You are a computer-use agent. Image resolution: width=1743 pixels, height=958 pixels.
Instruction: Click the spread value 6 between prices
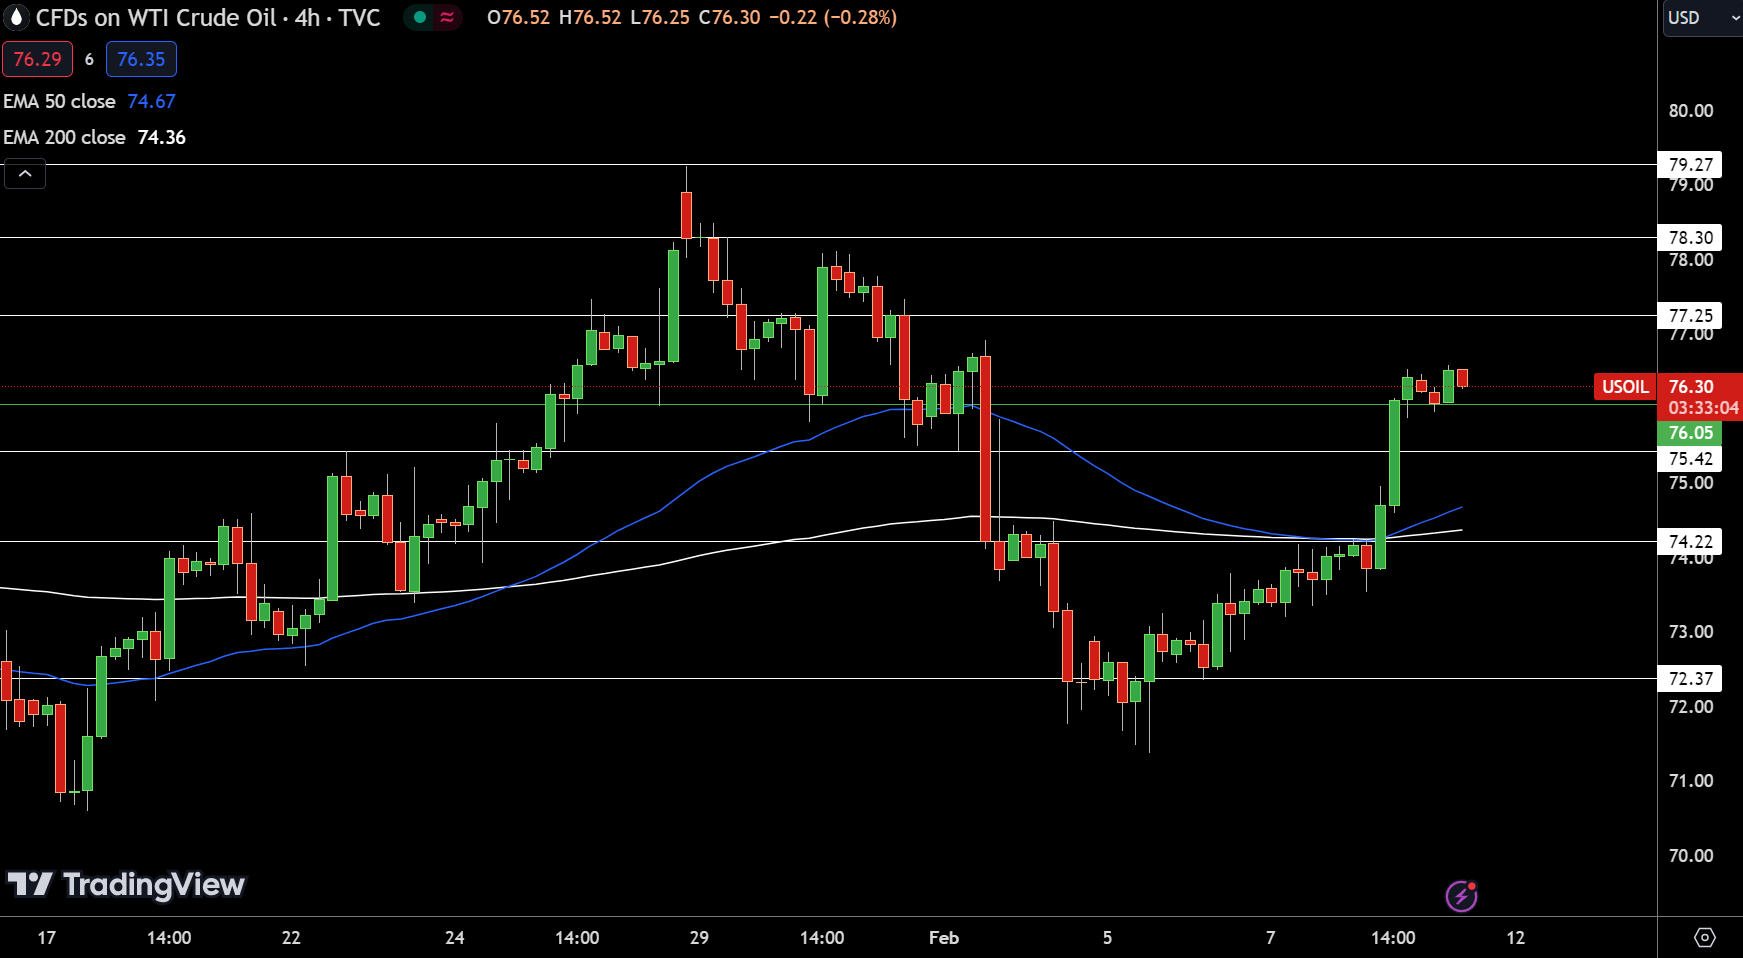pyautogui.click(x=89, y=59)
